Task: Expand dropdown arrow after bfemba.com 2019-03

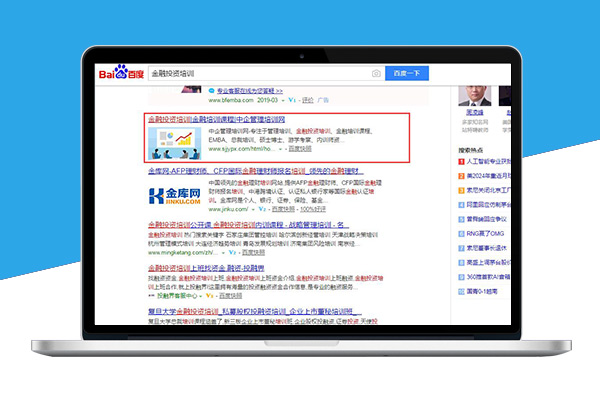Action: [283, 101]
